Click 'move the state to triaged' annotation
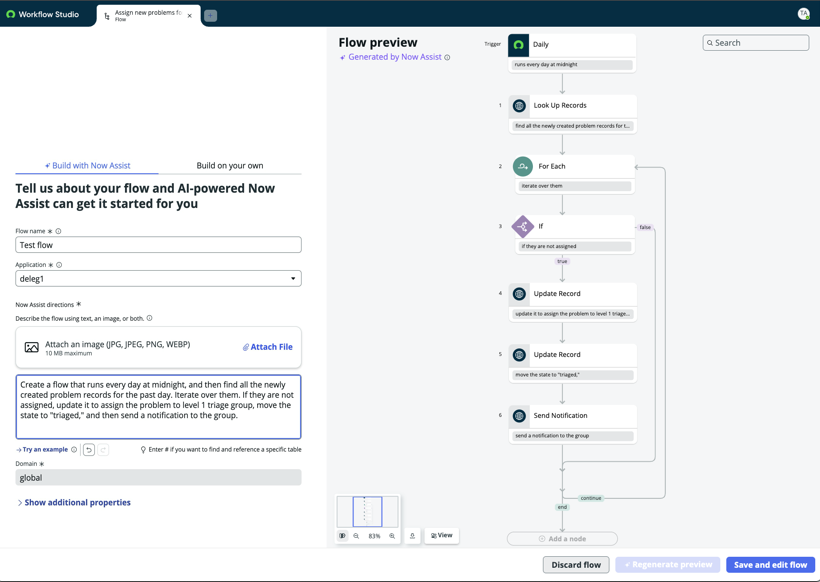Screen dimensions: 820x582 click(x=573, y=375)
